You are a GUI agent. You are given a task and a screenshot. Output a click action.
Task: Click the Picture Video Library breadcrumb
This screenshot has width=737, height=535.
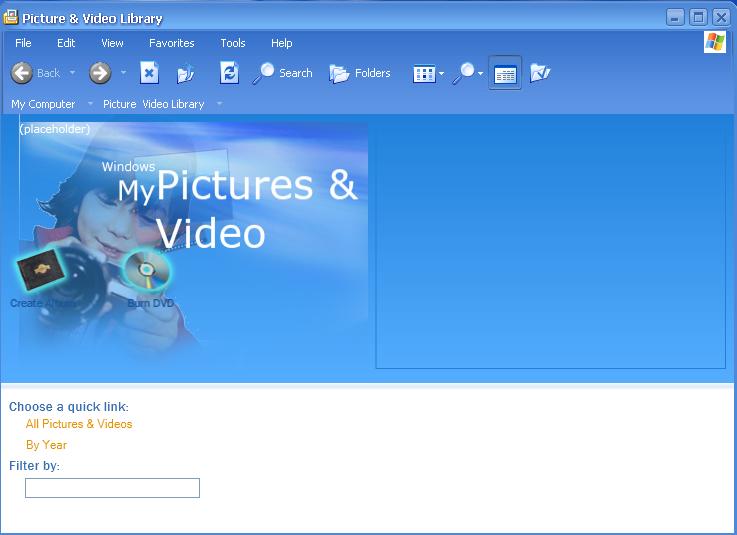154,104
